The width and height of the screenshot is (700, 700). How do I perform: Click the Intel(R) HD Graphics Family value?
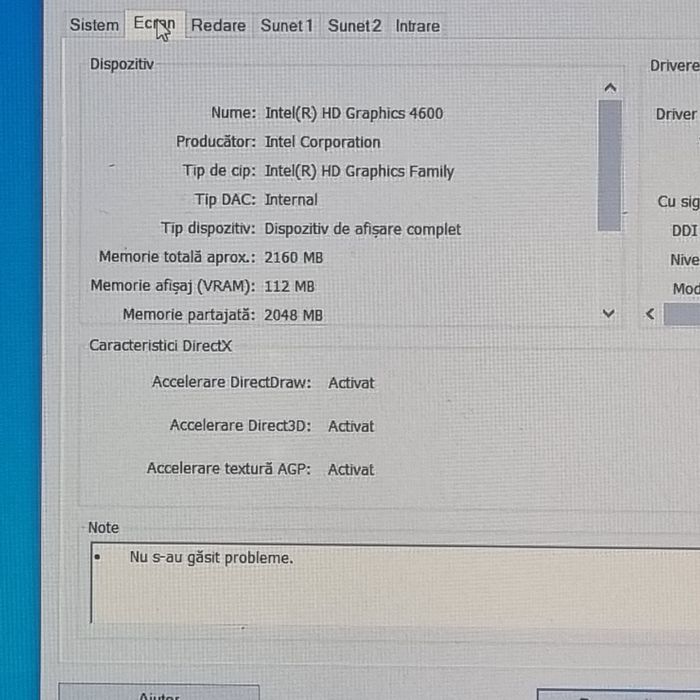(359, 171)
